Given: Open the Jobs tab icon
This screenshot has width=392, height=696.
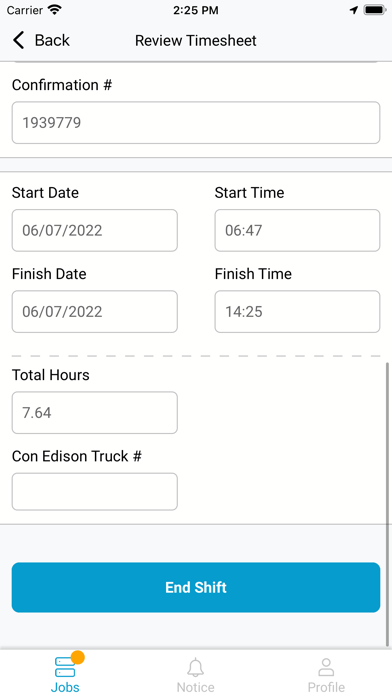Looking at the screenshot, I should (65, 667).
